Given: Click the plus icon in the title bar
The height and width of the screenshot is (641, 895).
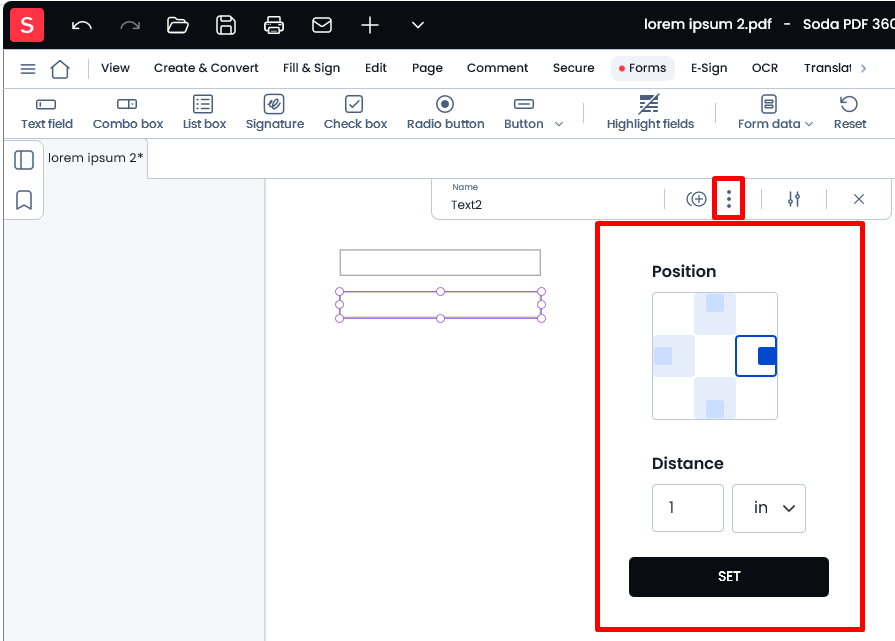Looking at the screenshot, I should (x=370, y=25).
